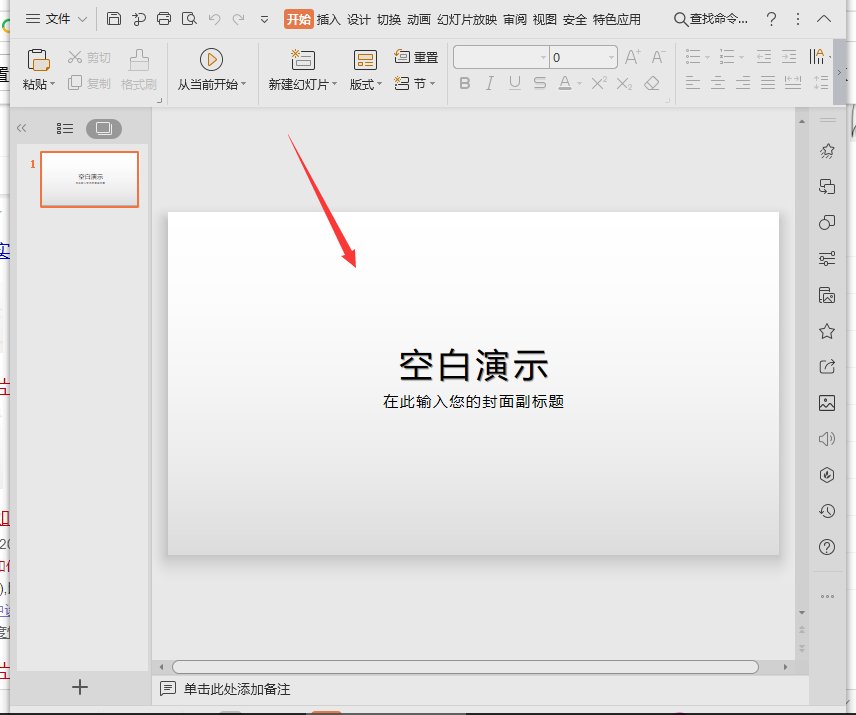The image size is (856, 715).
Task: Open the insert picture icon in right sidebar
Action: 825,403
